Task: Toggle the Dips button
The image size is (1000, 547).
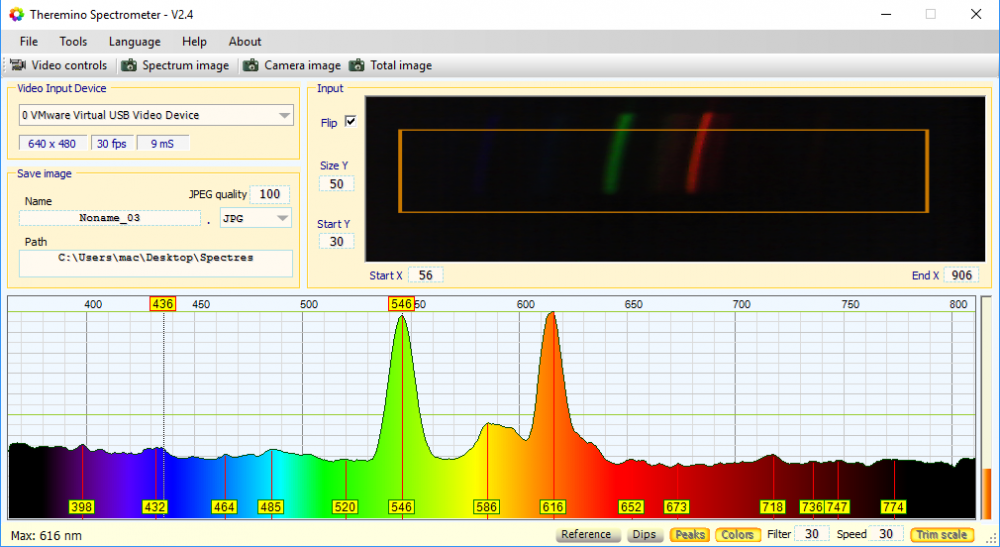Action: [644, 534]
